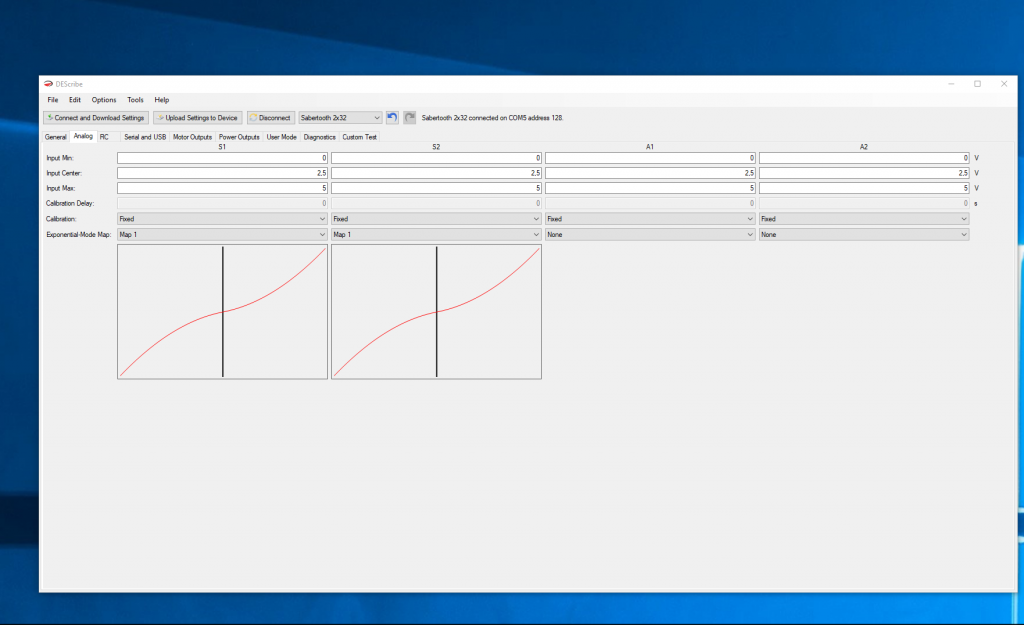Click the A1 Input Min field
The image size is (1024, 625).
pyautogui.click(x=650, y=158)
